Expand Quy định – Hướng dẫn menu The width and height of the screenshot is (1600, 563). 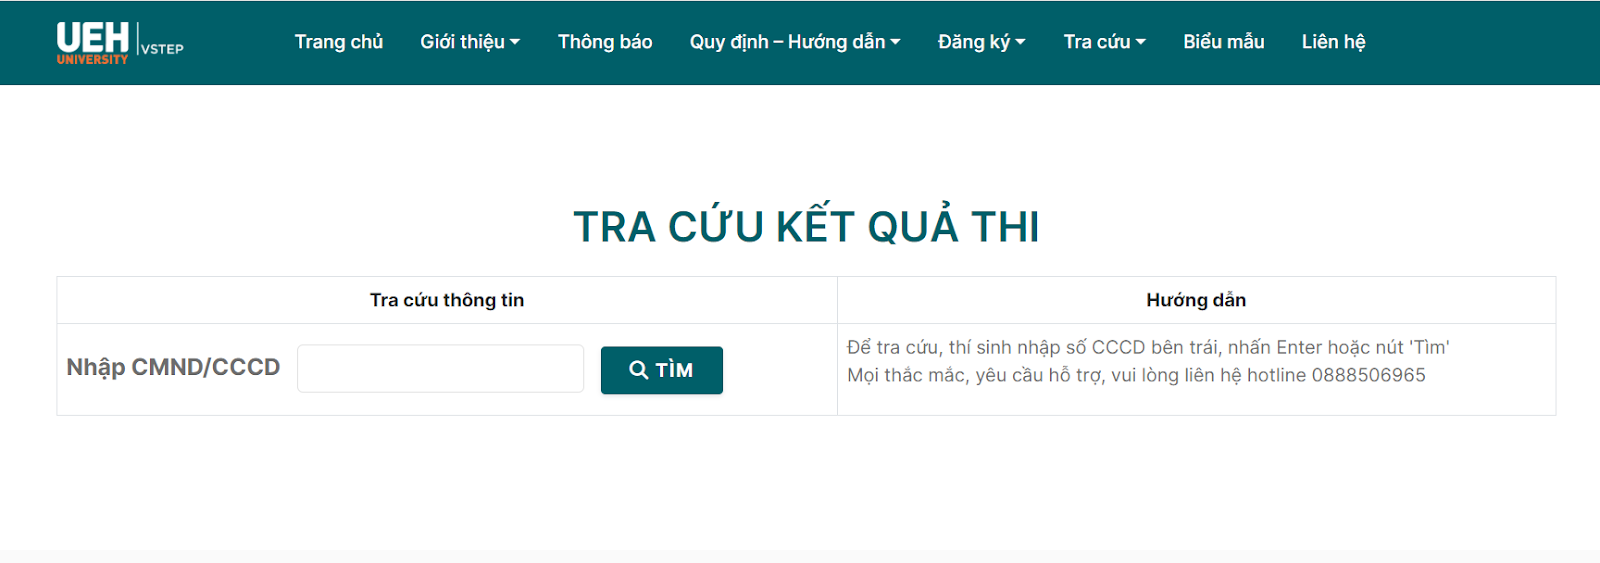tap(795, 42)
